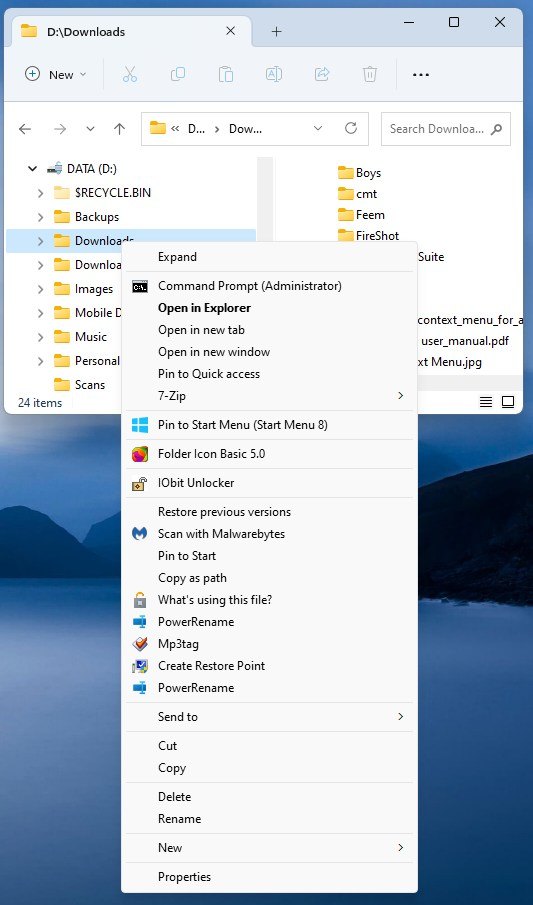Open recent locations dropdown arrow
The height and width of the screenshot is (905, 533).
click(x=90, y=129)
